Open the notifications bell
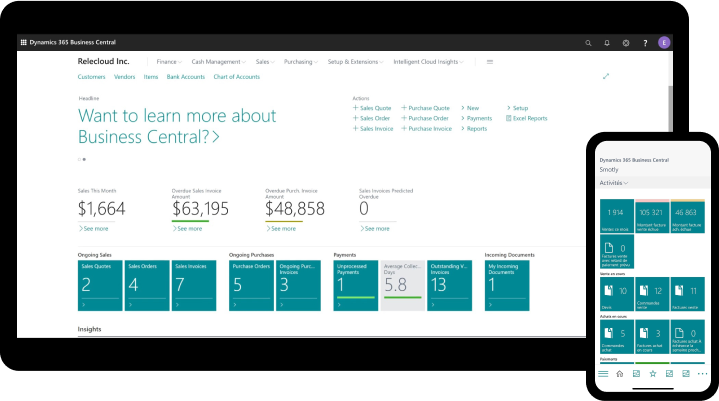Image resolution: width=719 pixels, height=401 pixels. click(x=607, y=43)
